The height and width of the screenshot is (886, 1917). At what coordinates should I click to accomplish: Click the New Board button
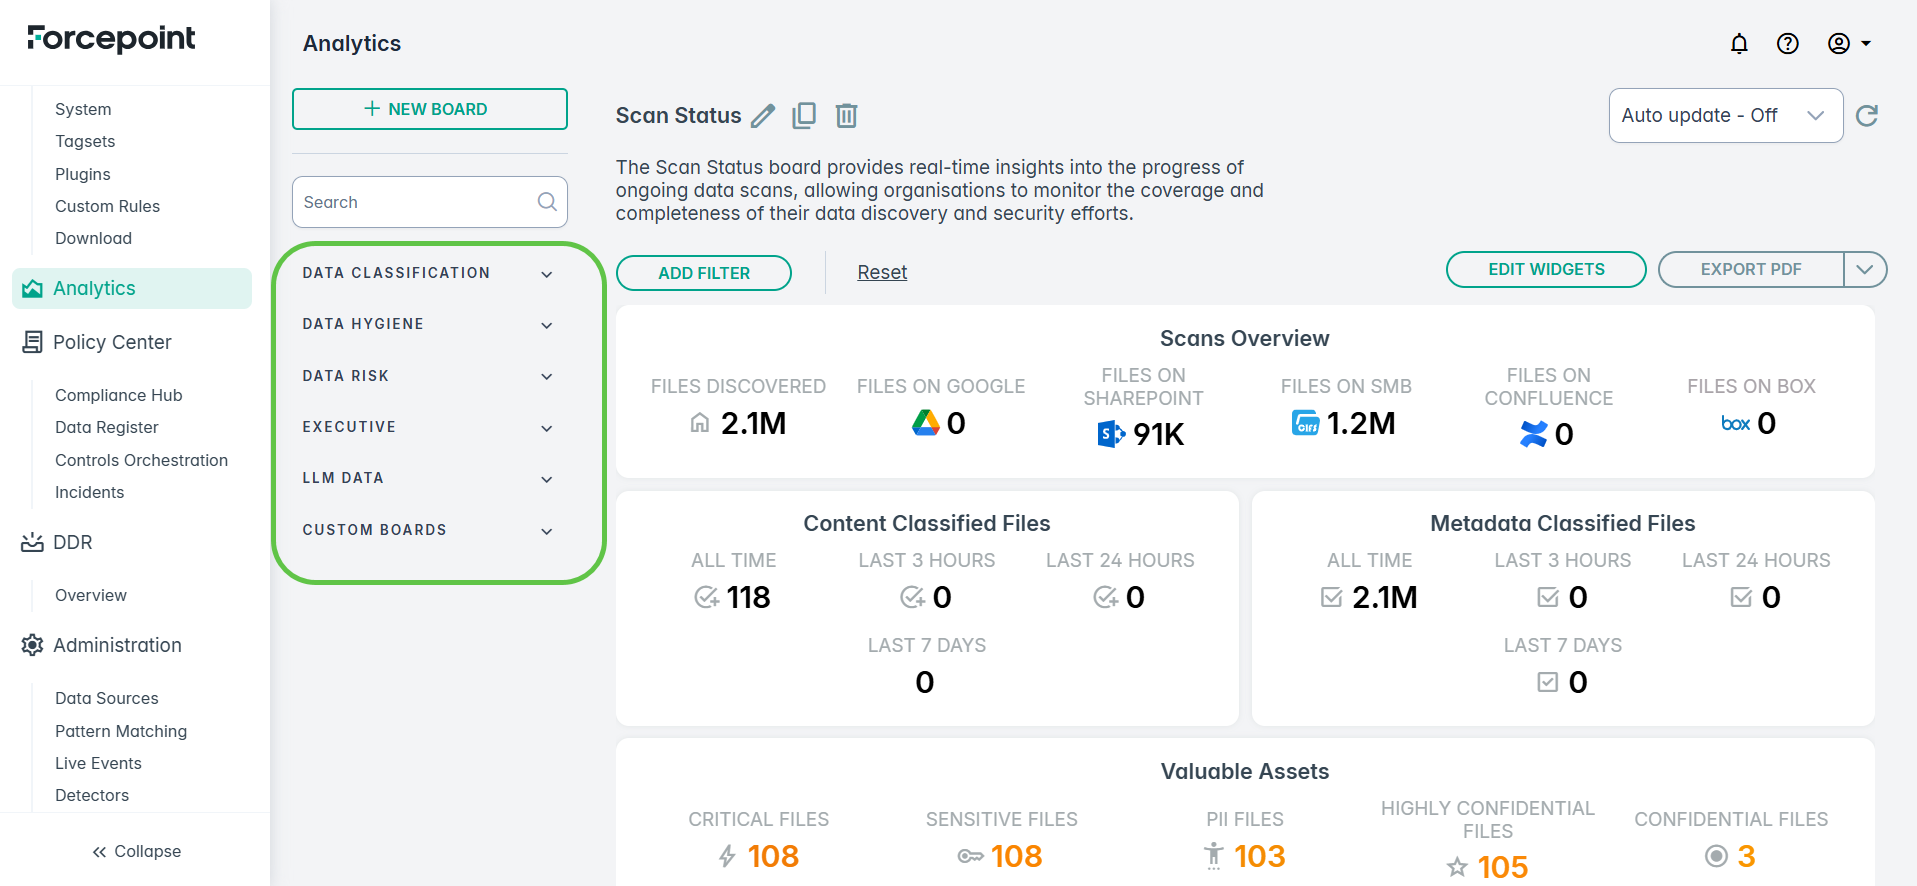tap(429, 109)
